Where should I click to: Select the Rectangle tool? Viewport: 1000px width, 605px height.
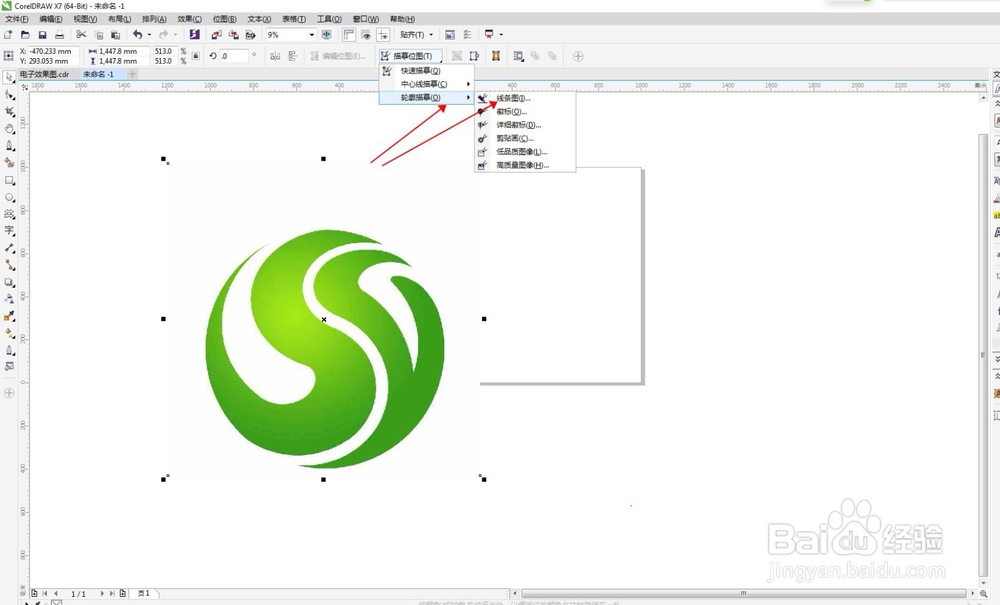10,180
